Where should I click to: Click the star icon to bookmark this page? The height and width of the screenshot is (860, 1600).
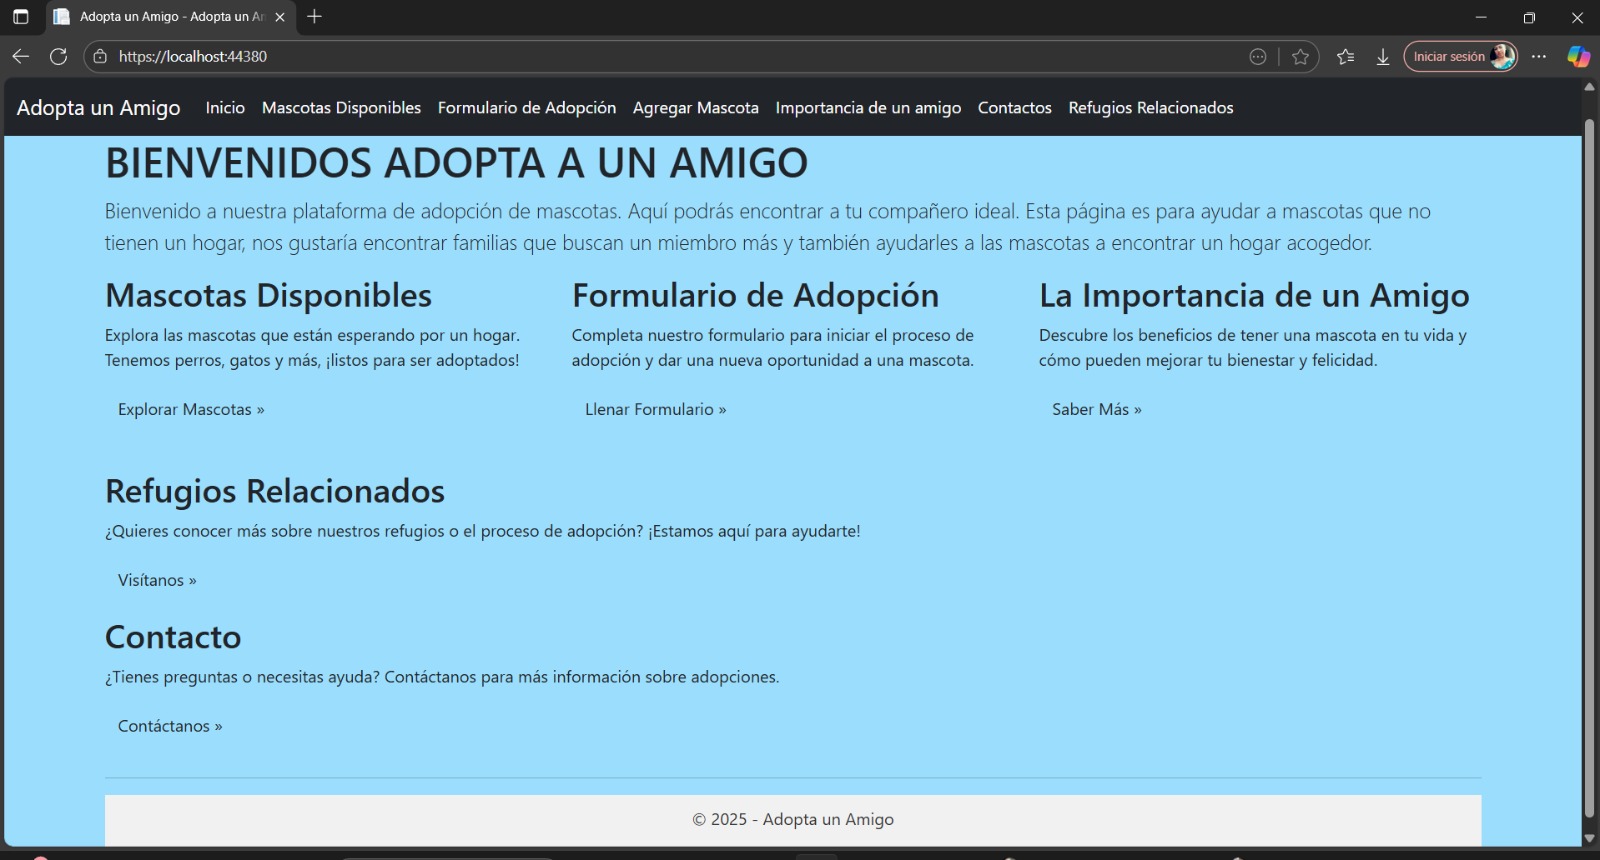1300,57
